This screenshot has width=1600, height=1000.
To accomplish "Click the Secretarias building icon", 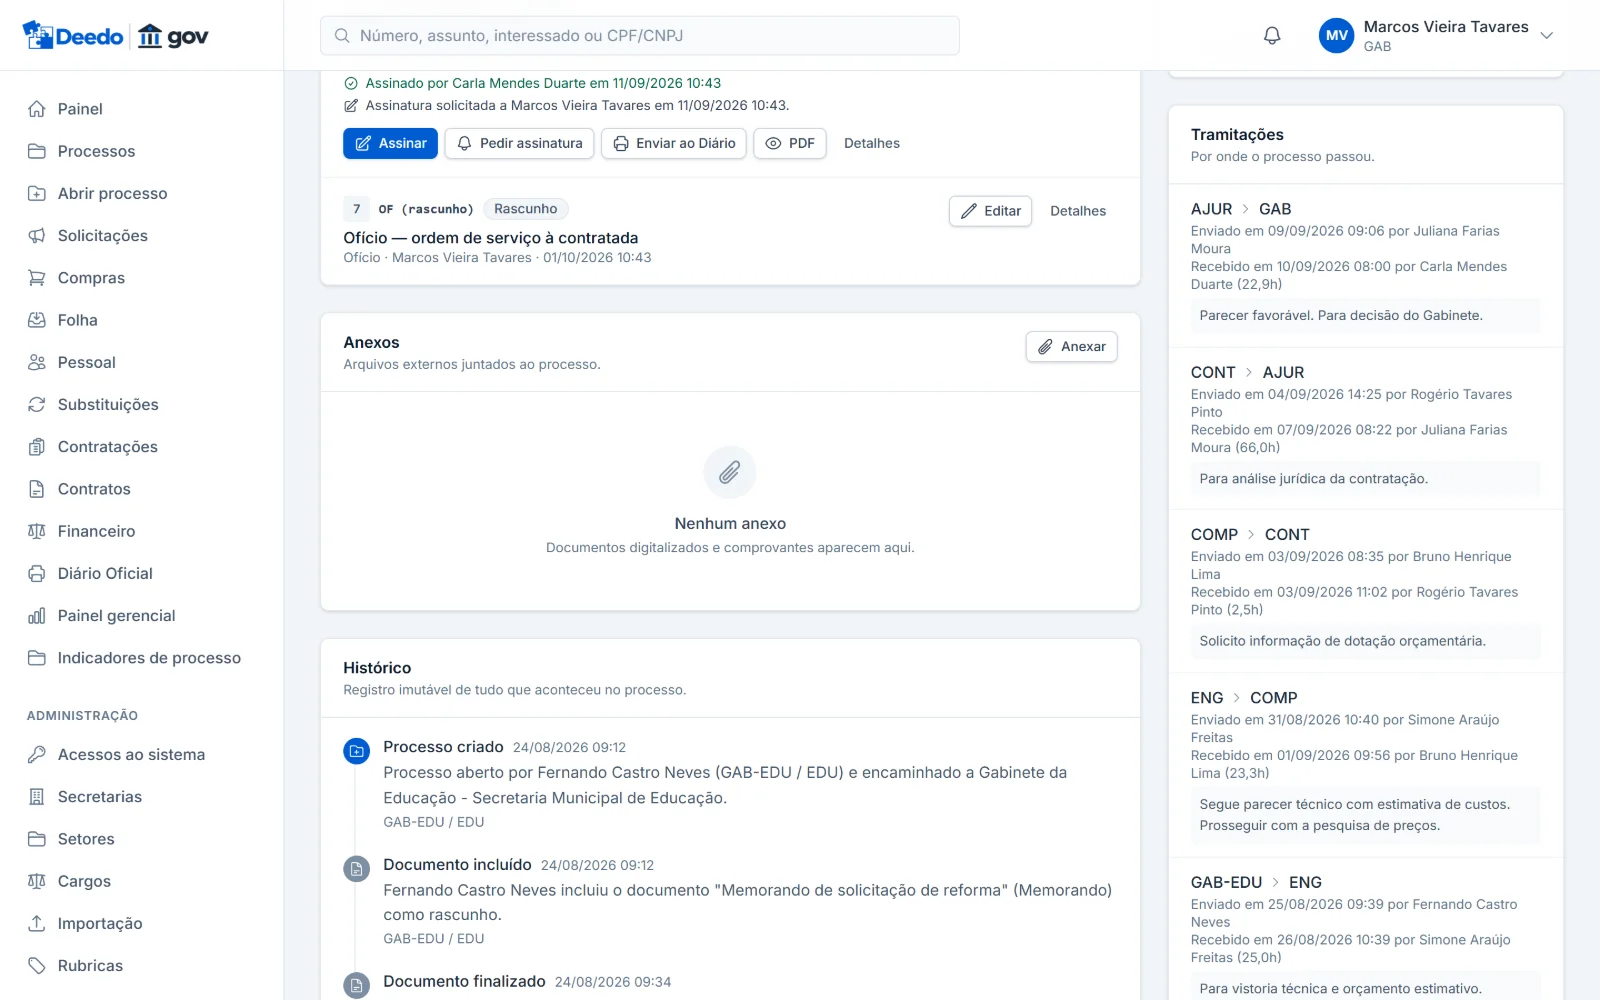I will coord(37,797).
